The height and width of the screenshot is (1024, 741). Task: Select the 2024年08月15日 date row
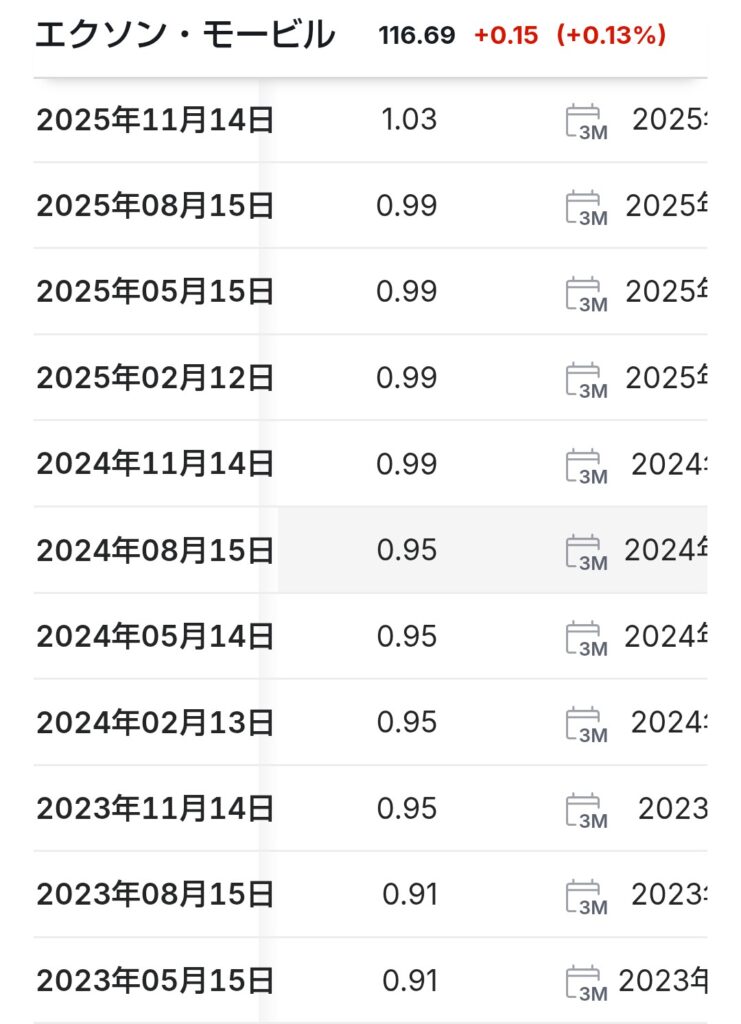(155, 550)
